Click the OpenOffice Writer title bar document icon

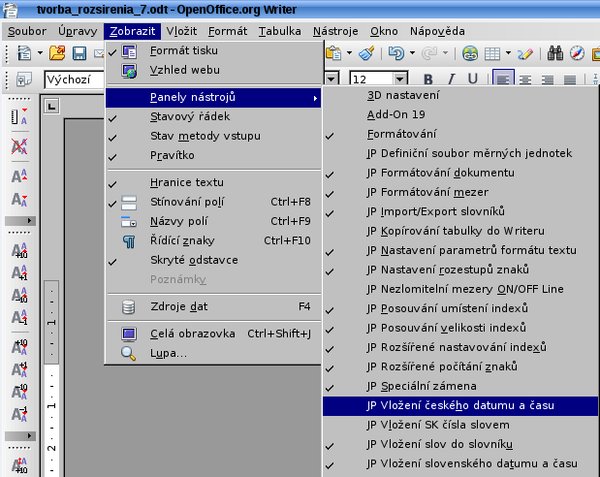[x=10, y=10]
